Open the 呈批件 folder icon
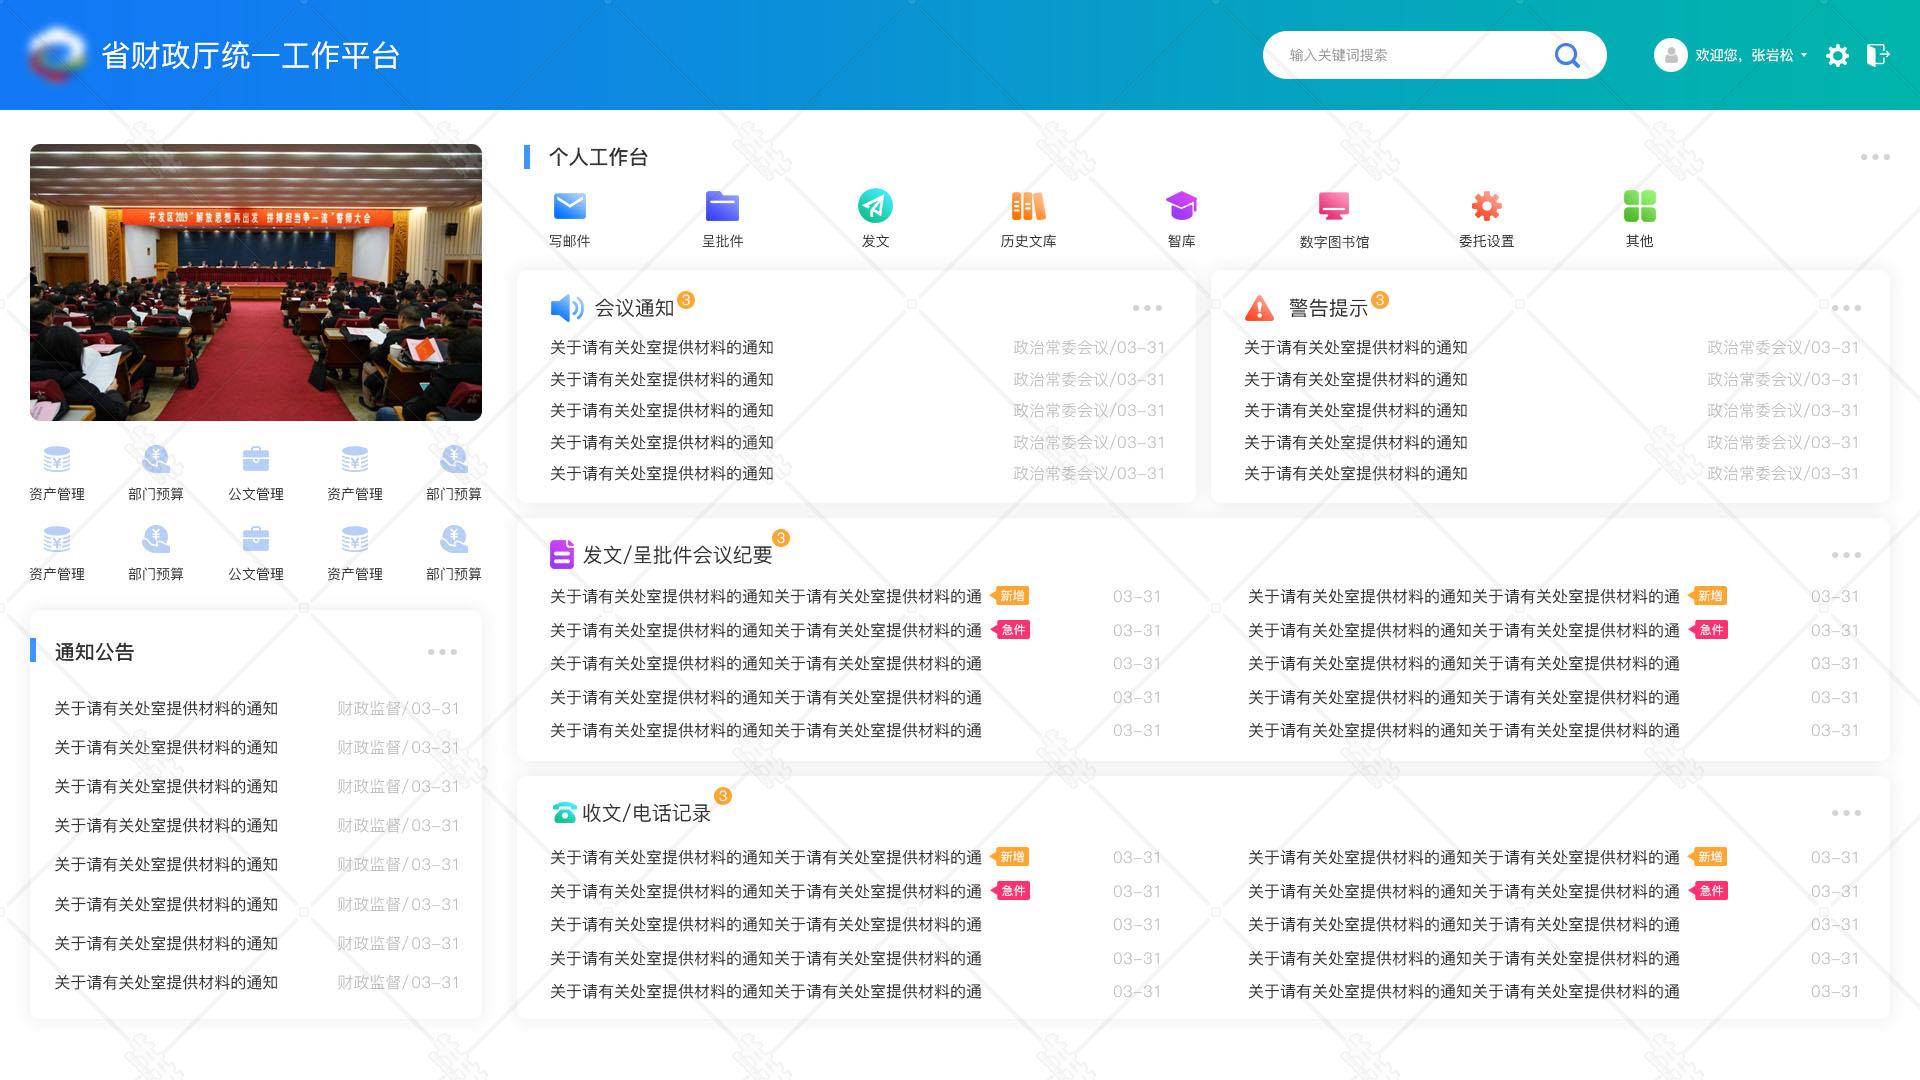 [722, 207]
